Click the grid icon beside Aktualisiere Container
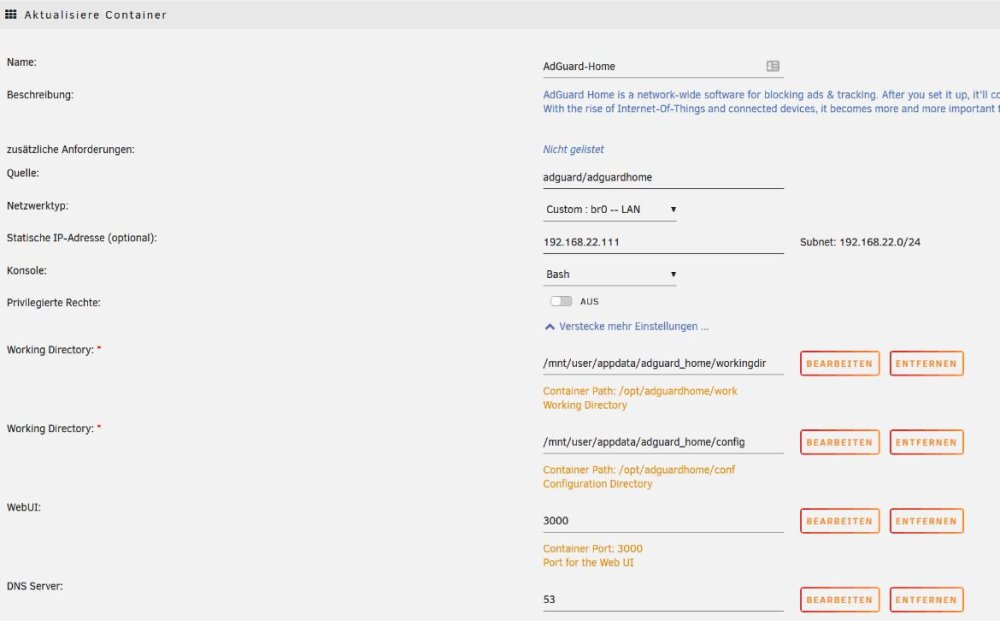Viewport: 1000px width, 621px height. [x=11, y=14]
